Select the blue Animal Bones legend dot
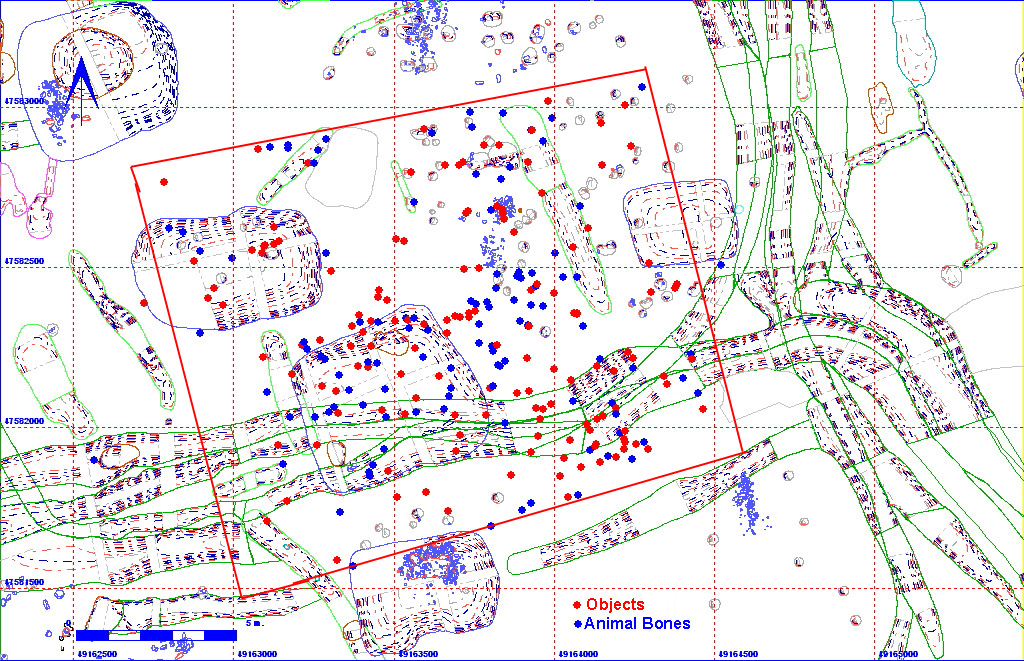 (577, 624)
